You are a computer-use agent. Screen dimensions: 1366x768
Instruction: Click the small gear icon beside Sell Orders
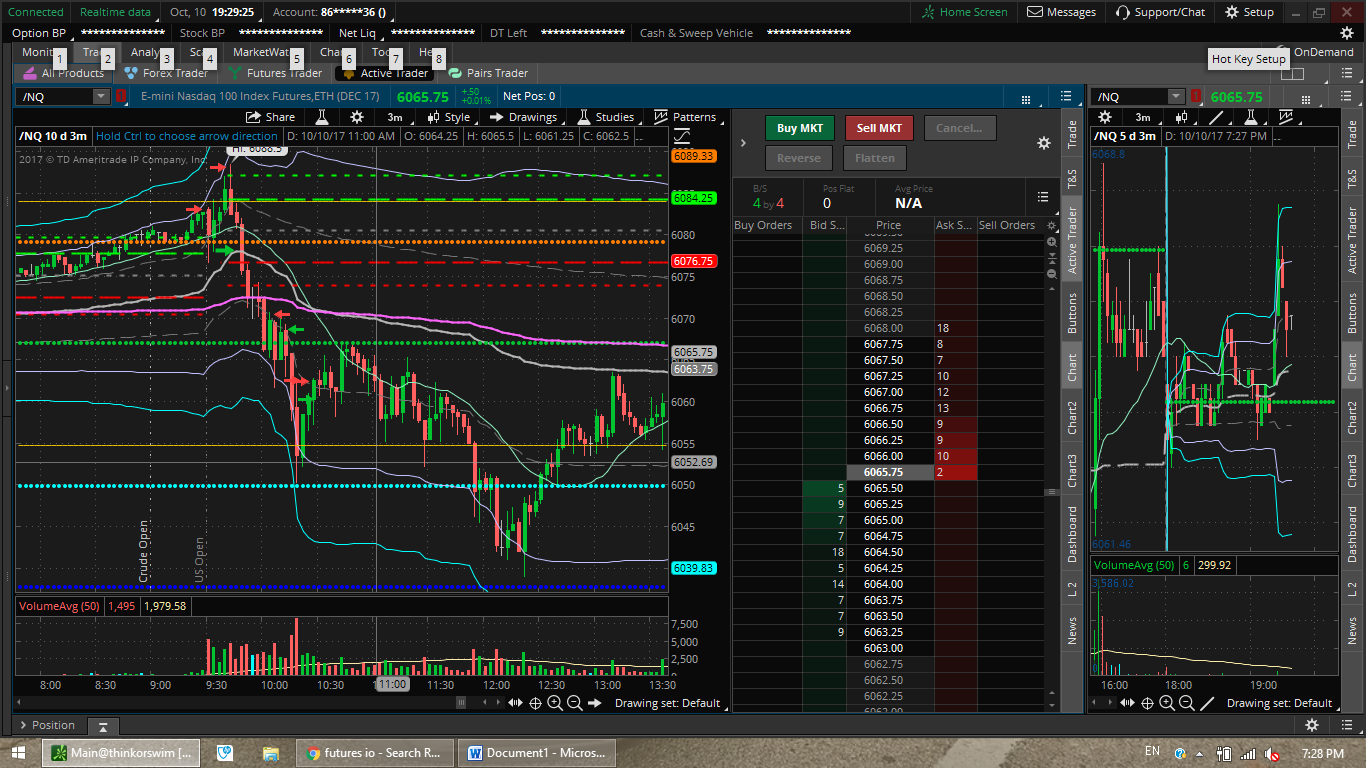(x=1051, y=226)
